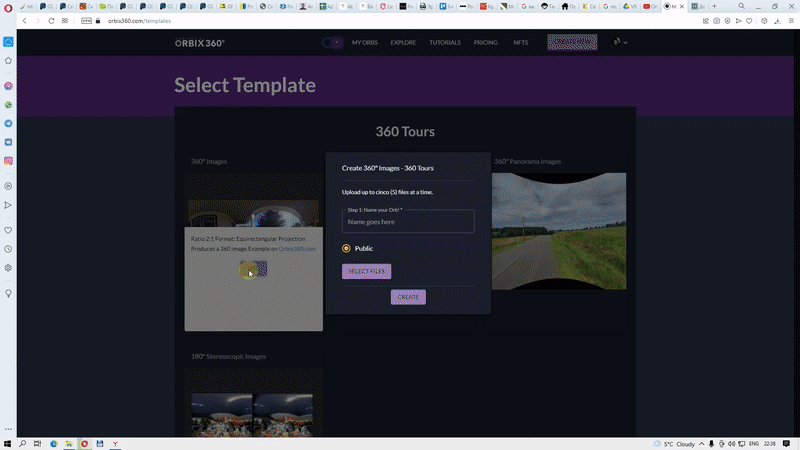Click the toolbar cube extensions icon

pos(764,21)
